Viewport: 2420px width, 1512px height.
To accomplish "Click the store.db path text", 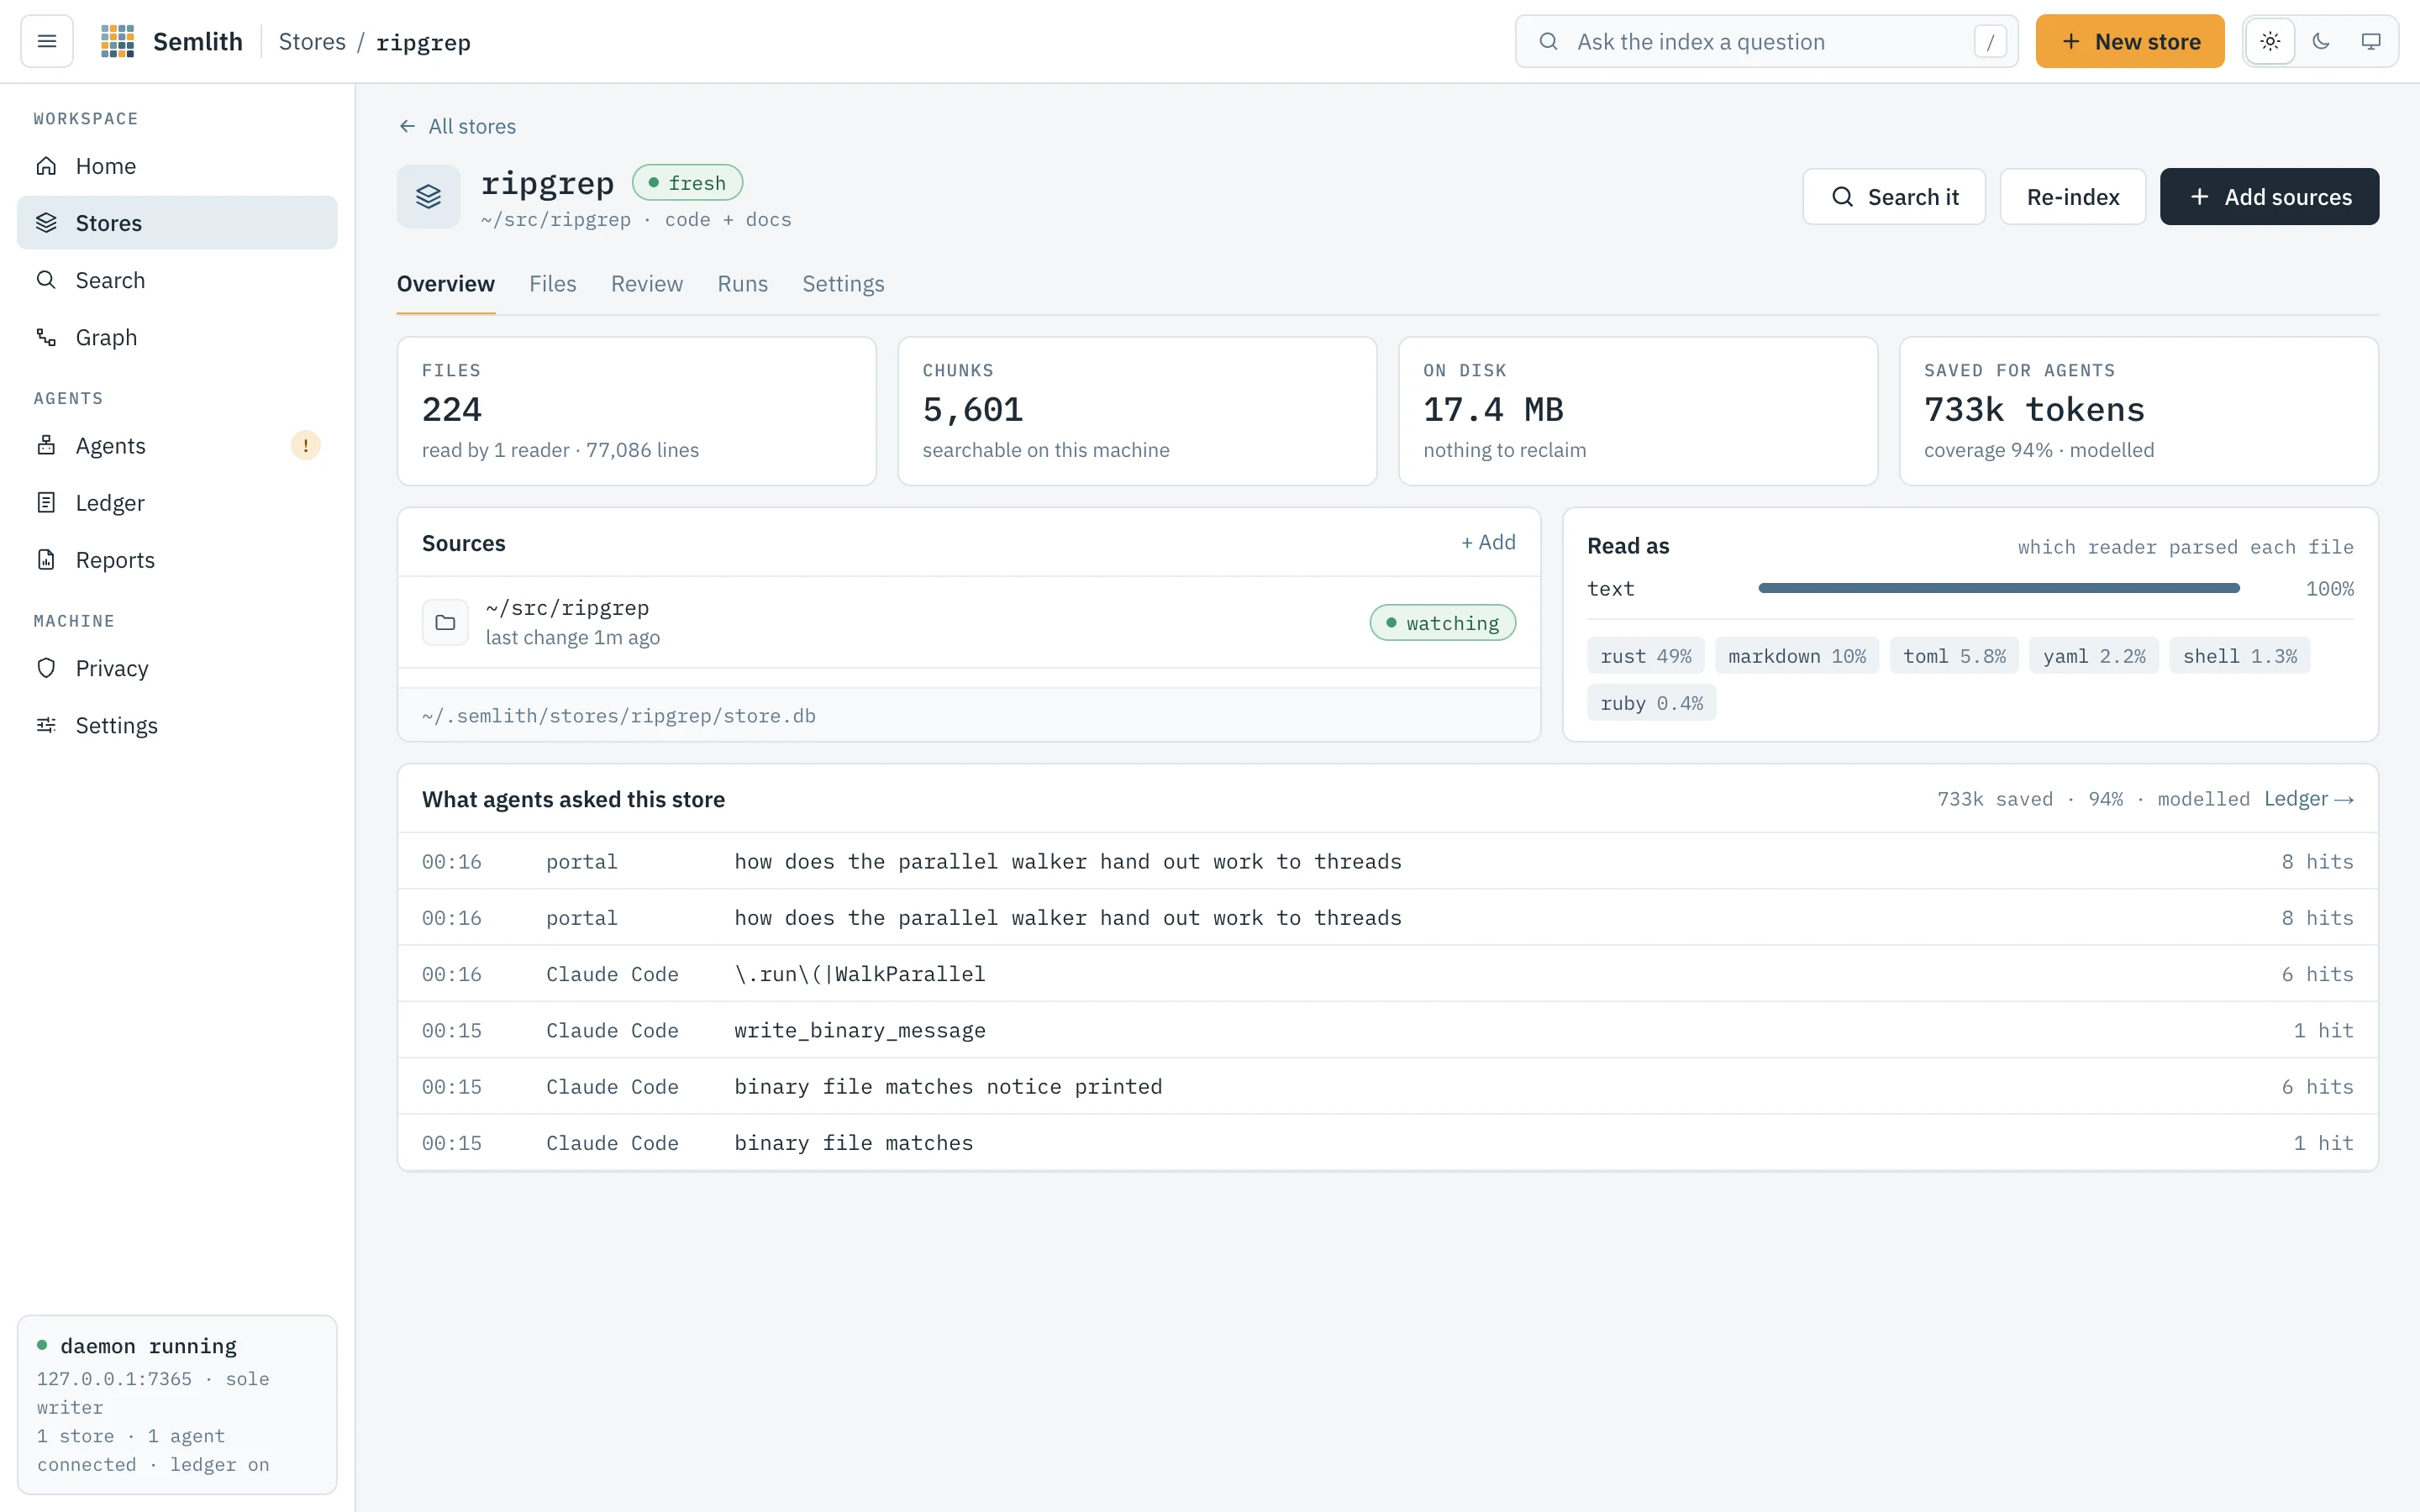I will tap(619, 716).
